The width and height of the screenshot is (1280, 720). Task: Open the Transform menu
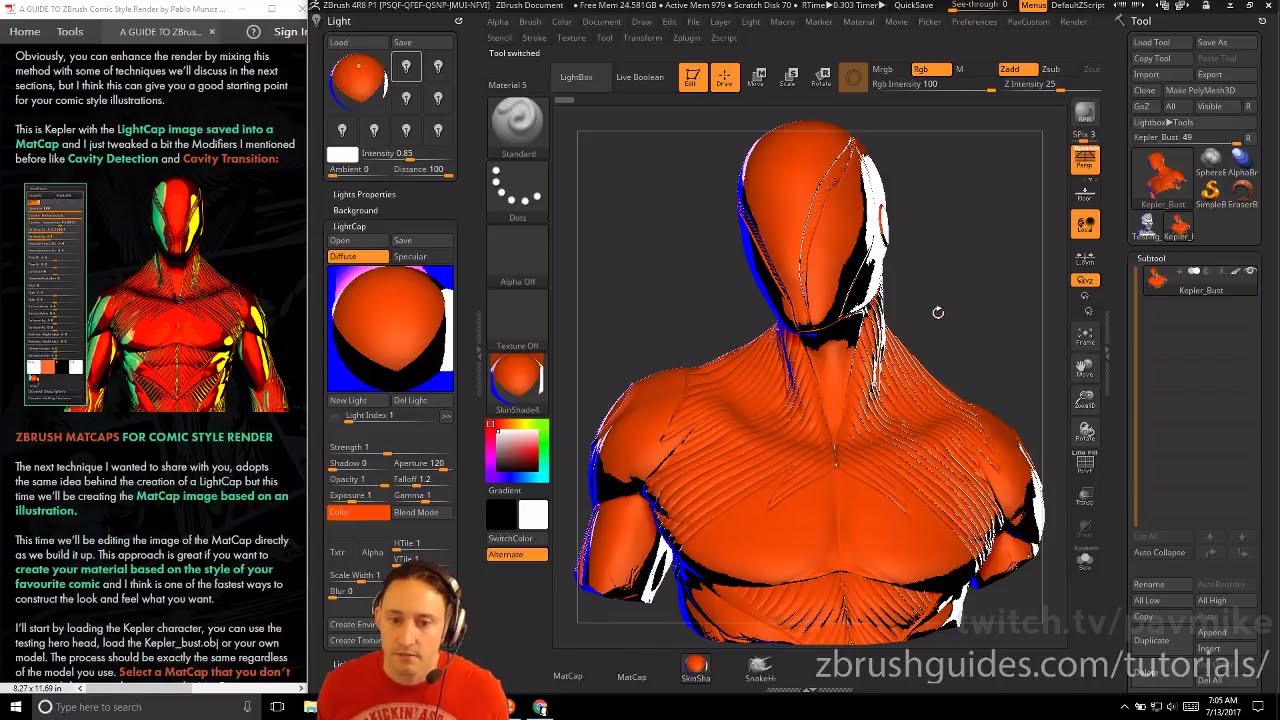(642, 38)
